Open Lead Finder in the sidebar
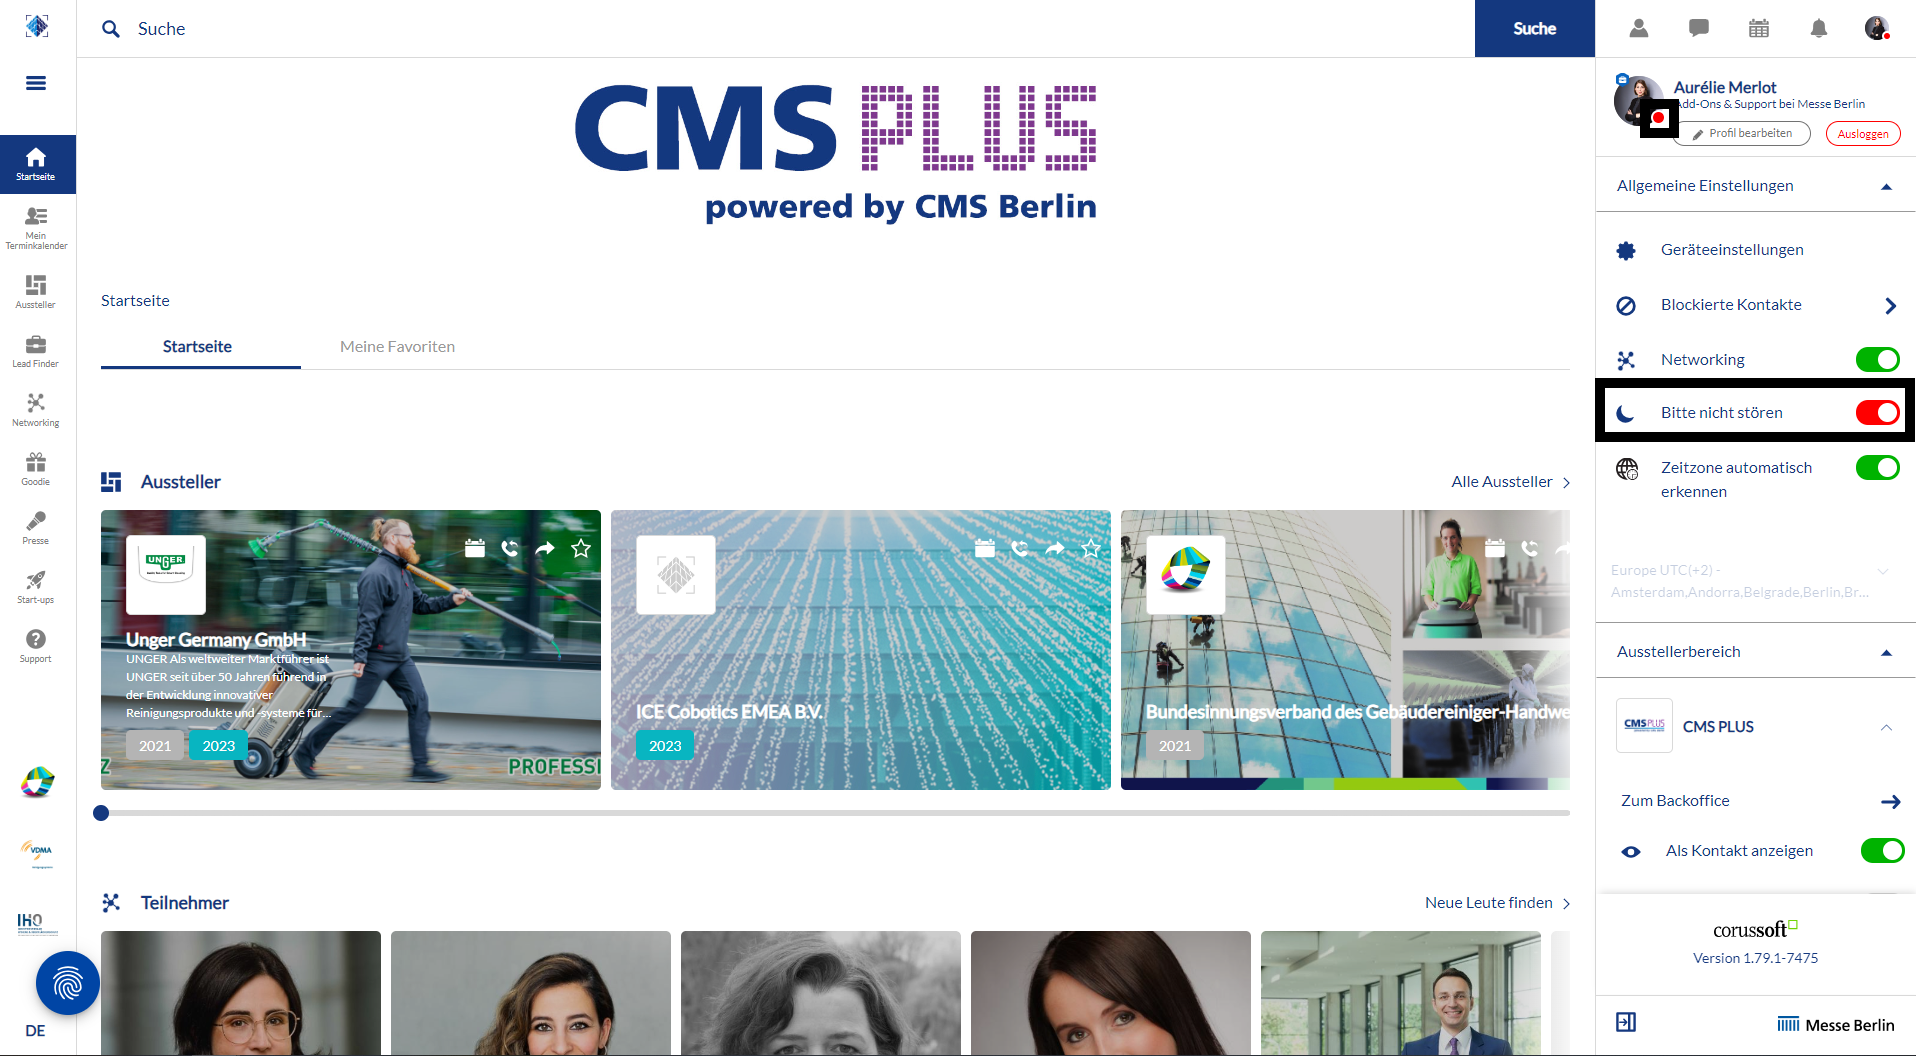 [x=36, y=352]
